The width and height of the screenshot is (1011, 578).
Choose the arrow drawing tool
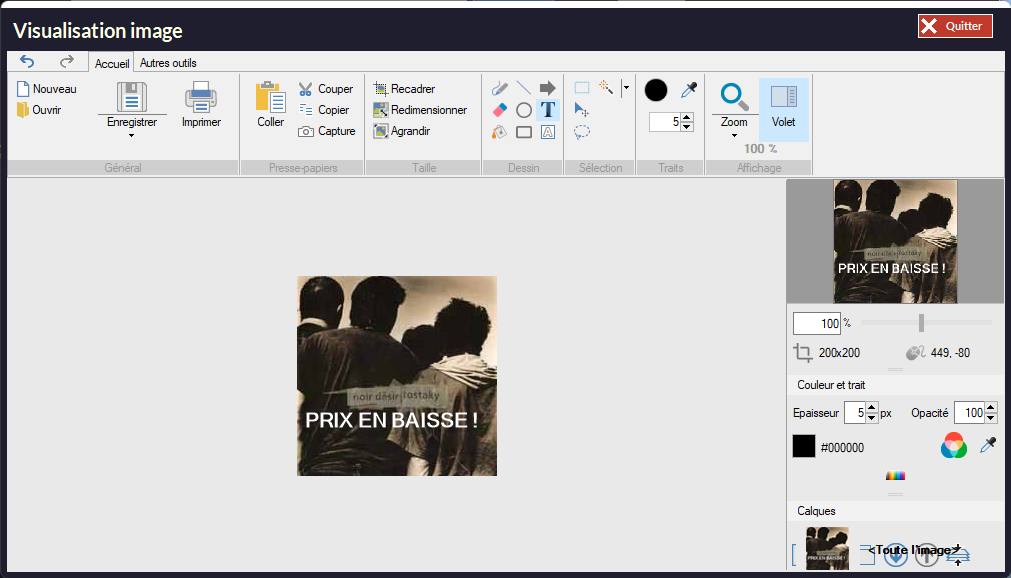547,88
